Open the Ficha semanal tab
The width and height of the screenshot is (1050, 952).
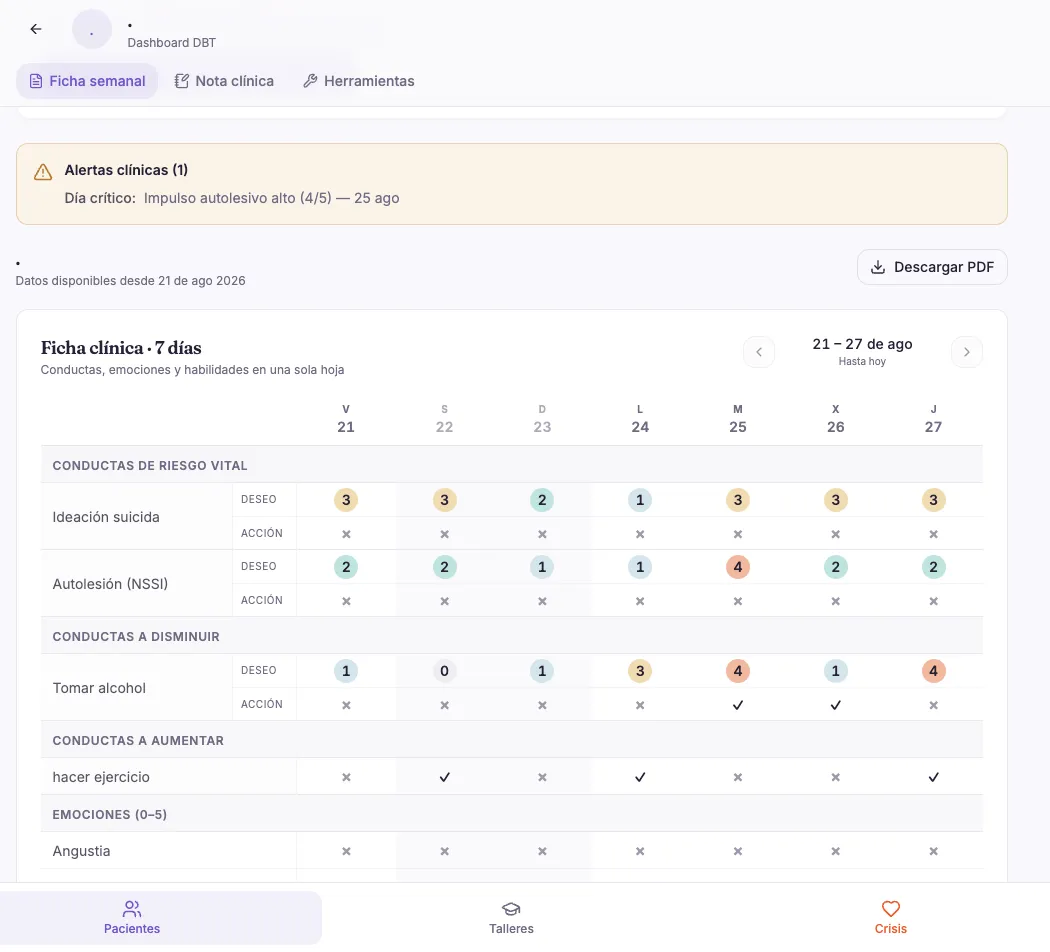(x=87, y=81)
